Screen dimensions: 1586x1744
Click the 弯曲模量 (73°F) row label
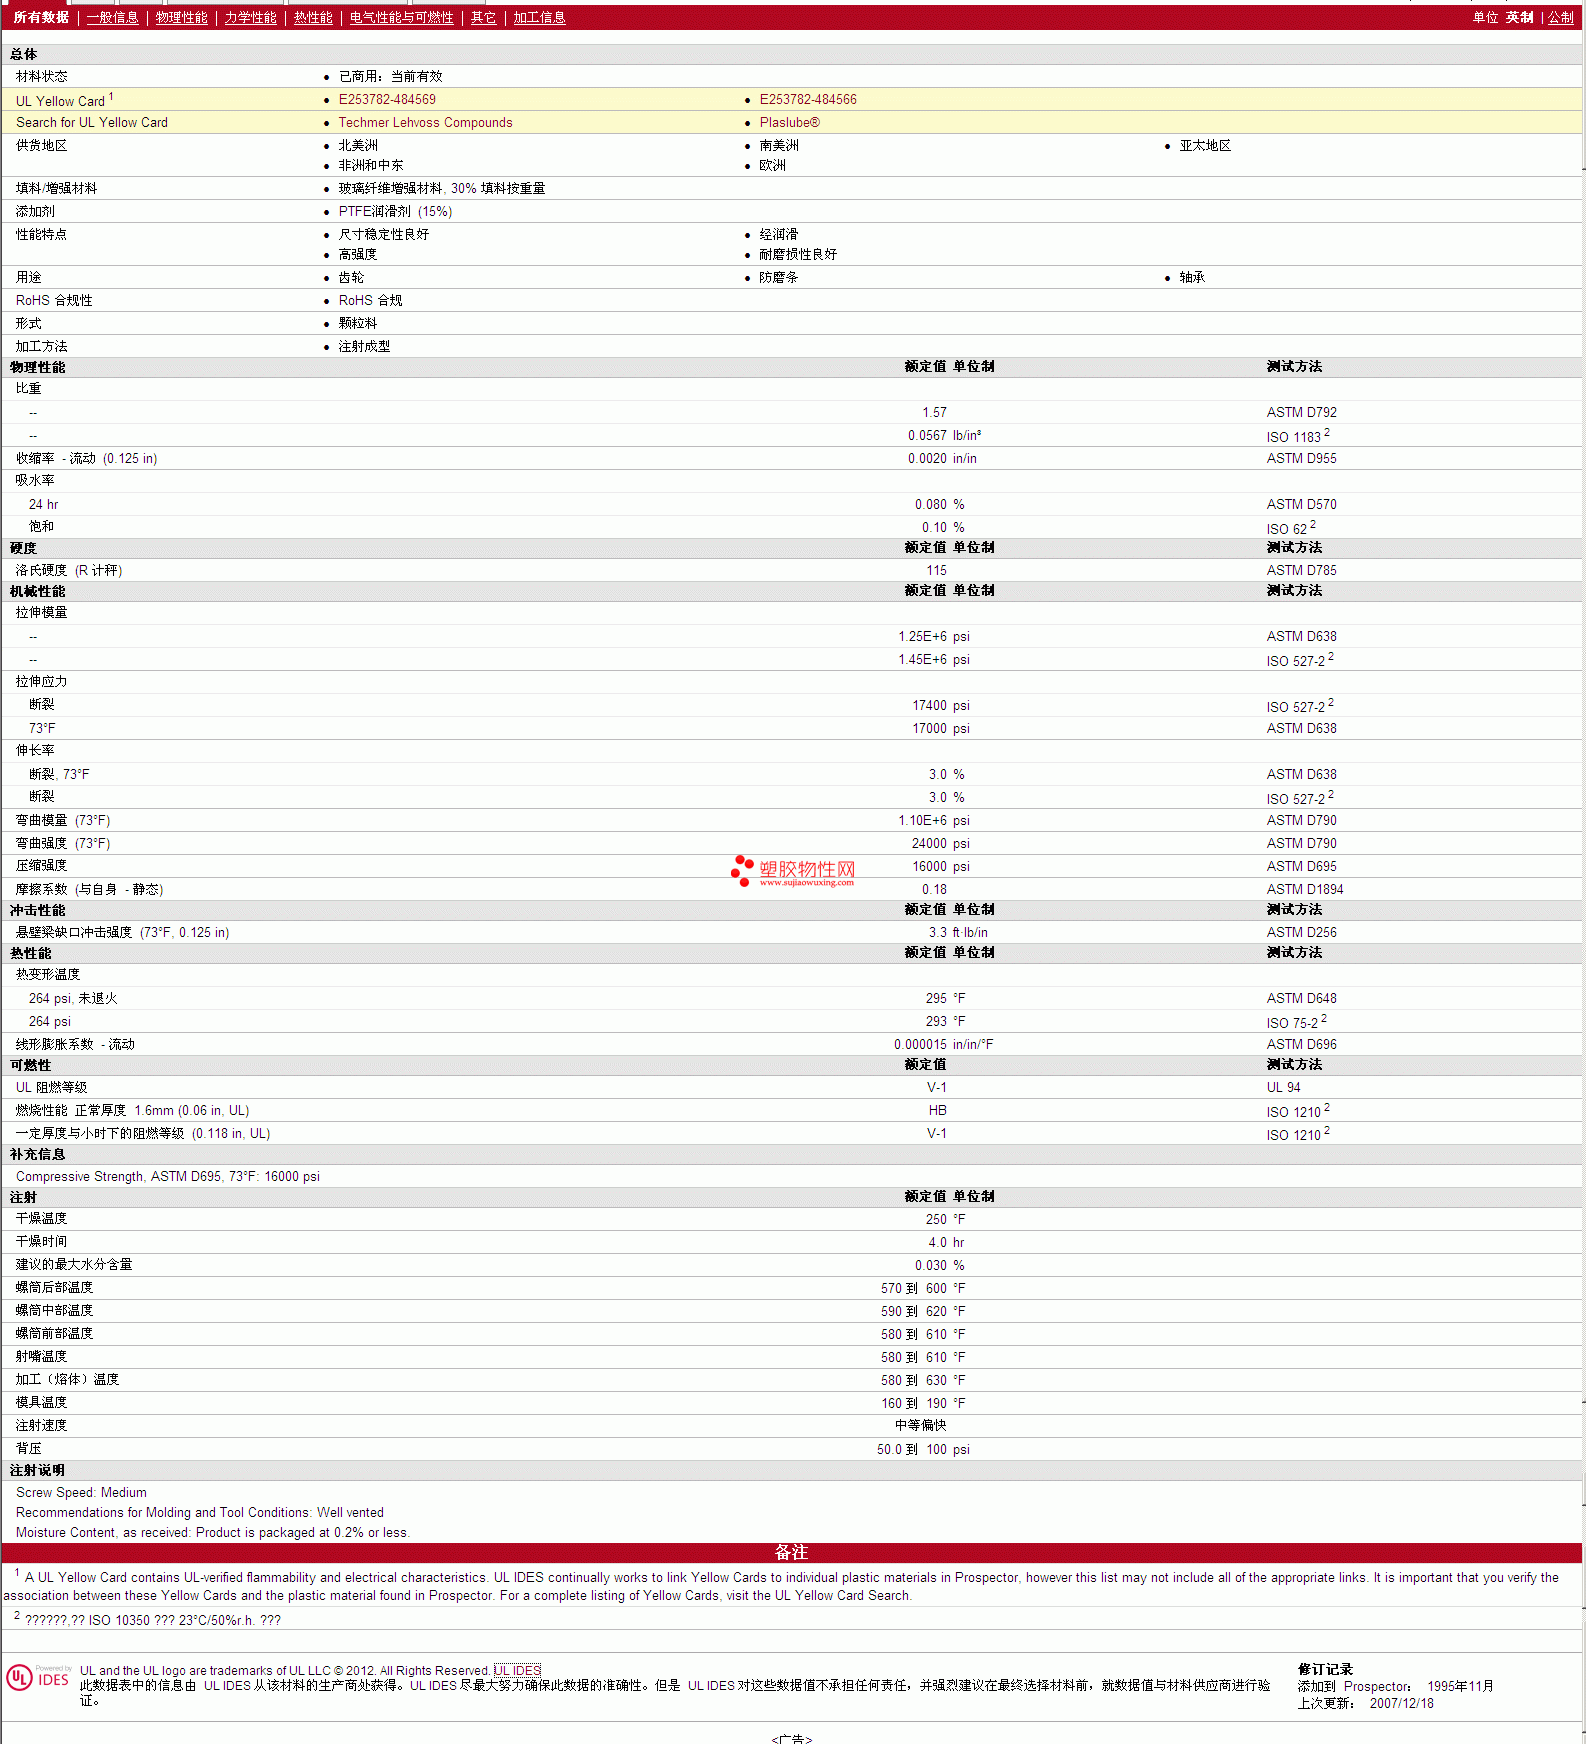(63, 820)
